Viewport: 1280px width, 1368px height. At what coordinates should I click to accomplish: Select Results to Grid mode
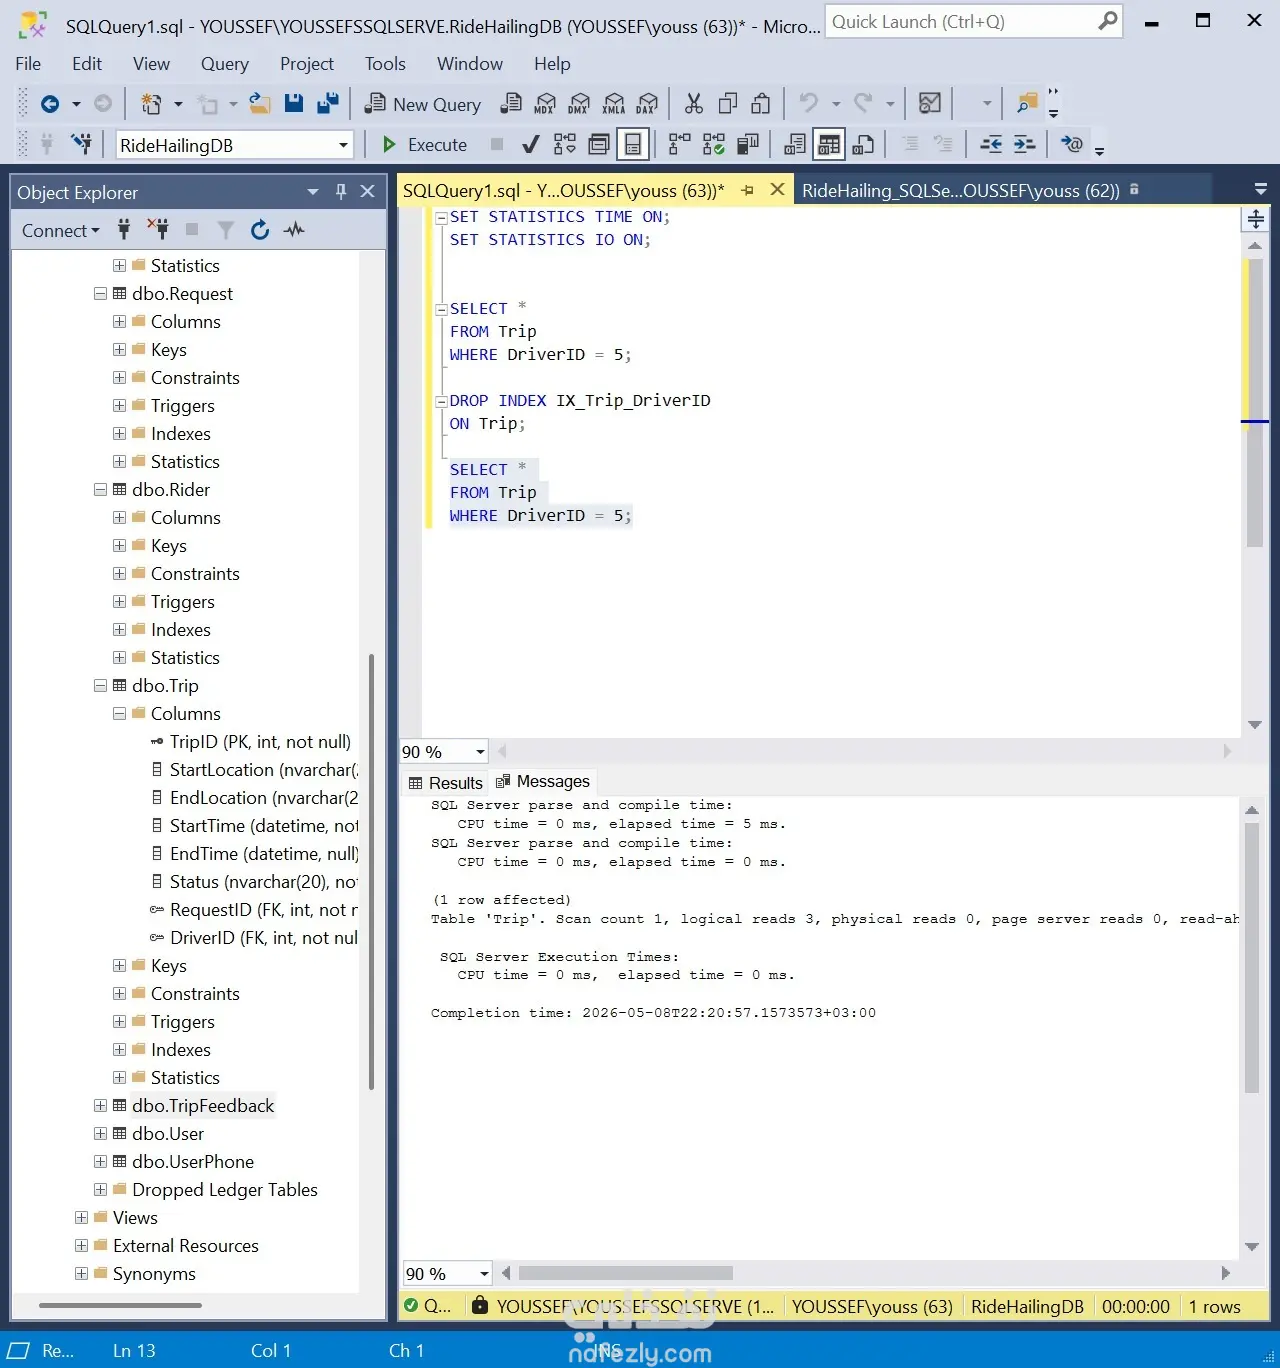(x=829, y=145)
